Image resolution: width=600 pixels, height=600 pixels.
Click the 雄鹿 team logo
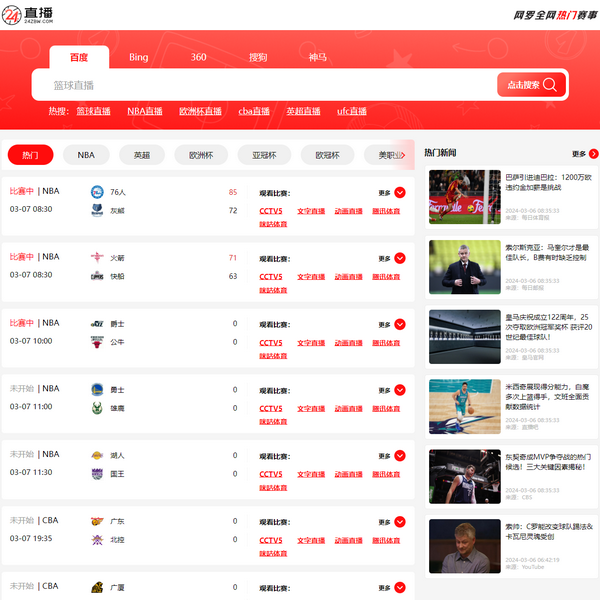point(97,407)
